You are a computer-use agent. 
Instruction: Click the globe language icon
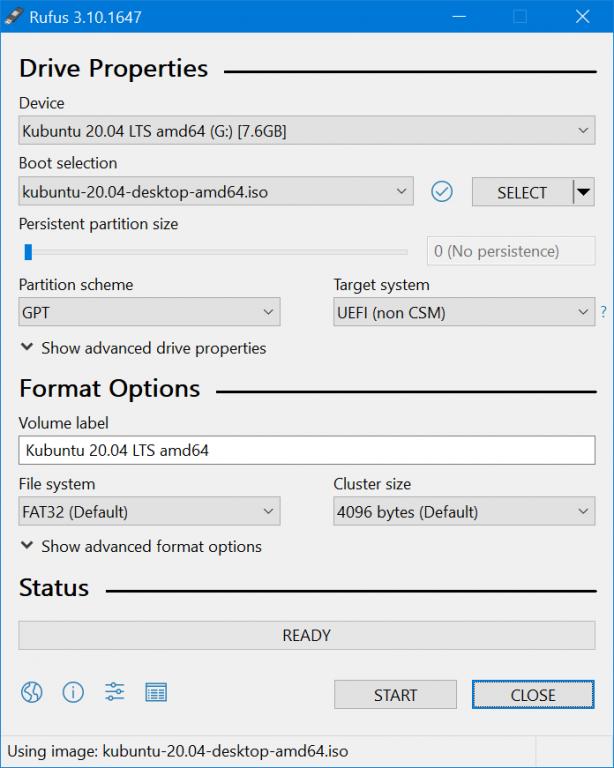pyautogui.click(x=32, y=692)
